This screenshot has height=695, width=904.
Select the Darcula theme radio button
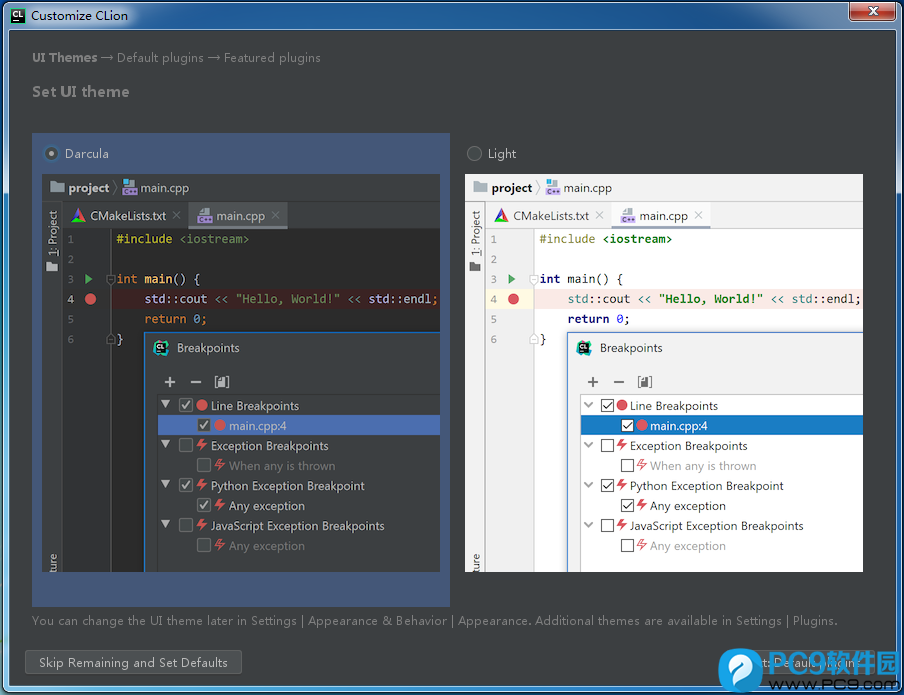tap(52, 153)
